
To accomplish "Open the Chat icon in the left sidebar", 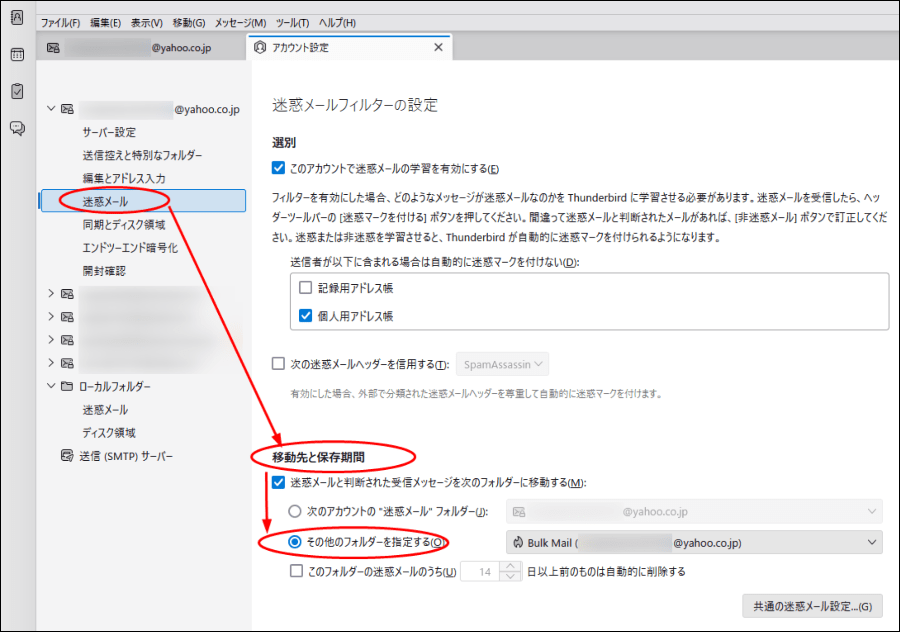I will point(17,128).
